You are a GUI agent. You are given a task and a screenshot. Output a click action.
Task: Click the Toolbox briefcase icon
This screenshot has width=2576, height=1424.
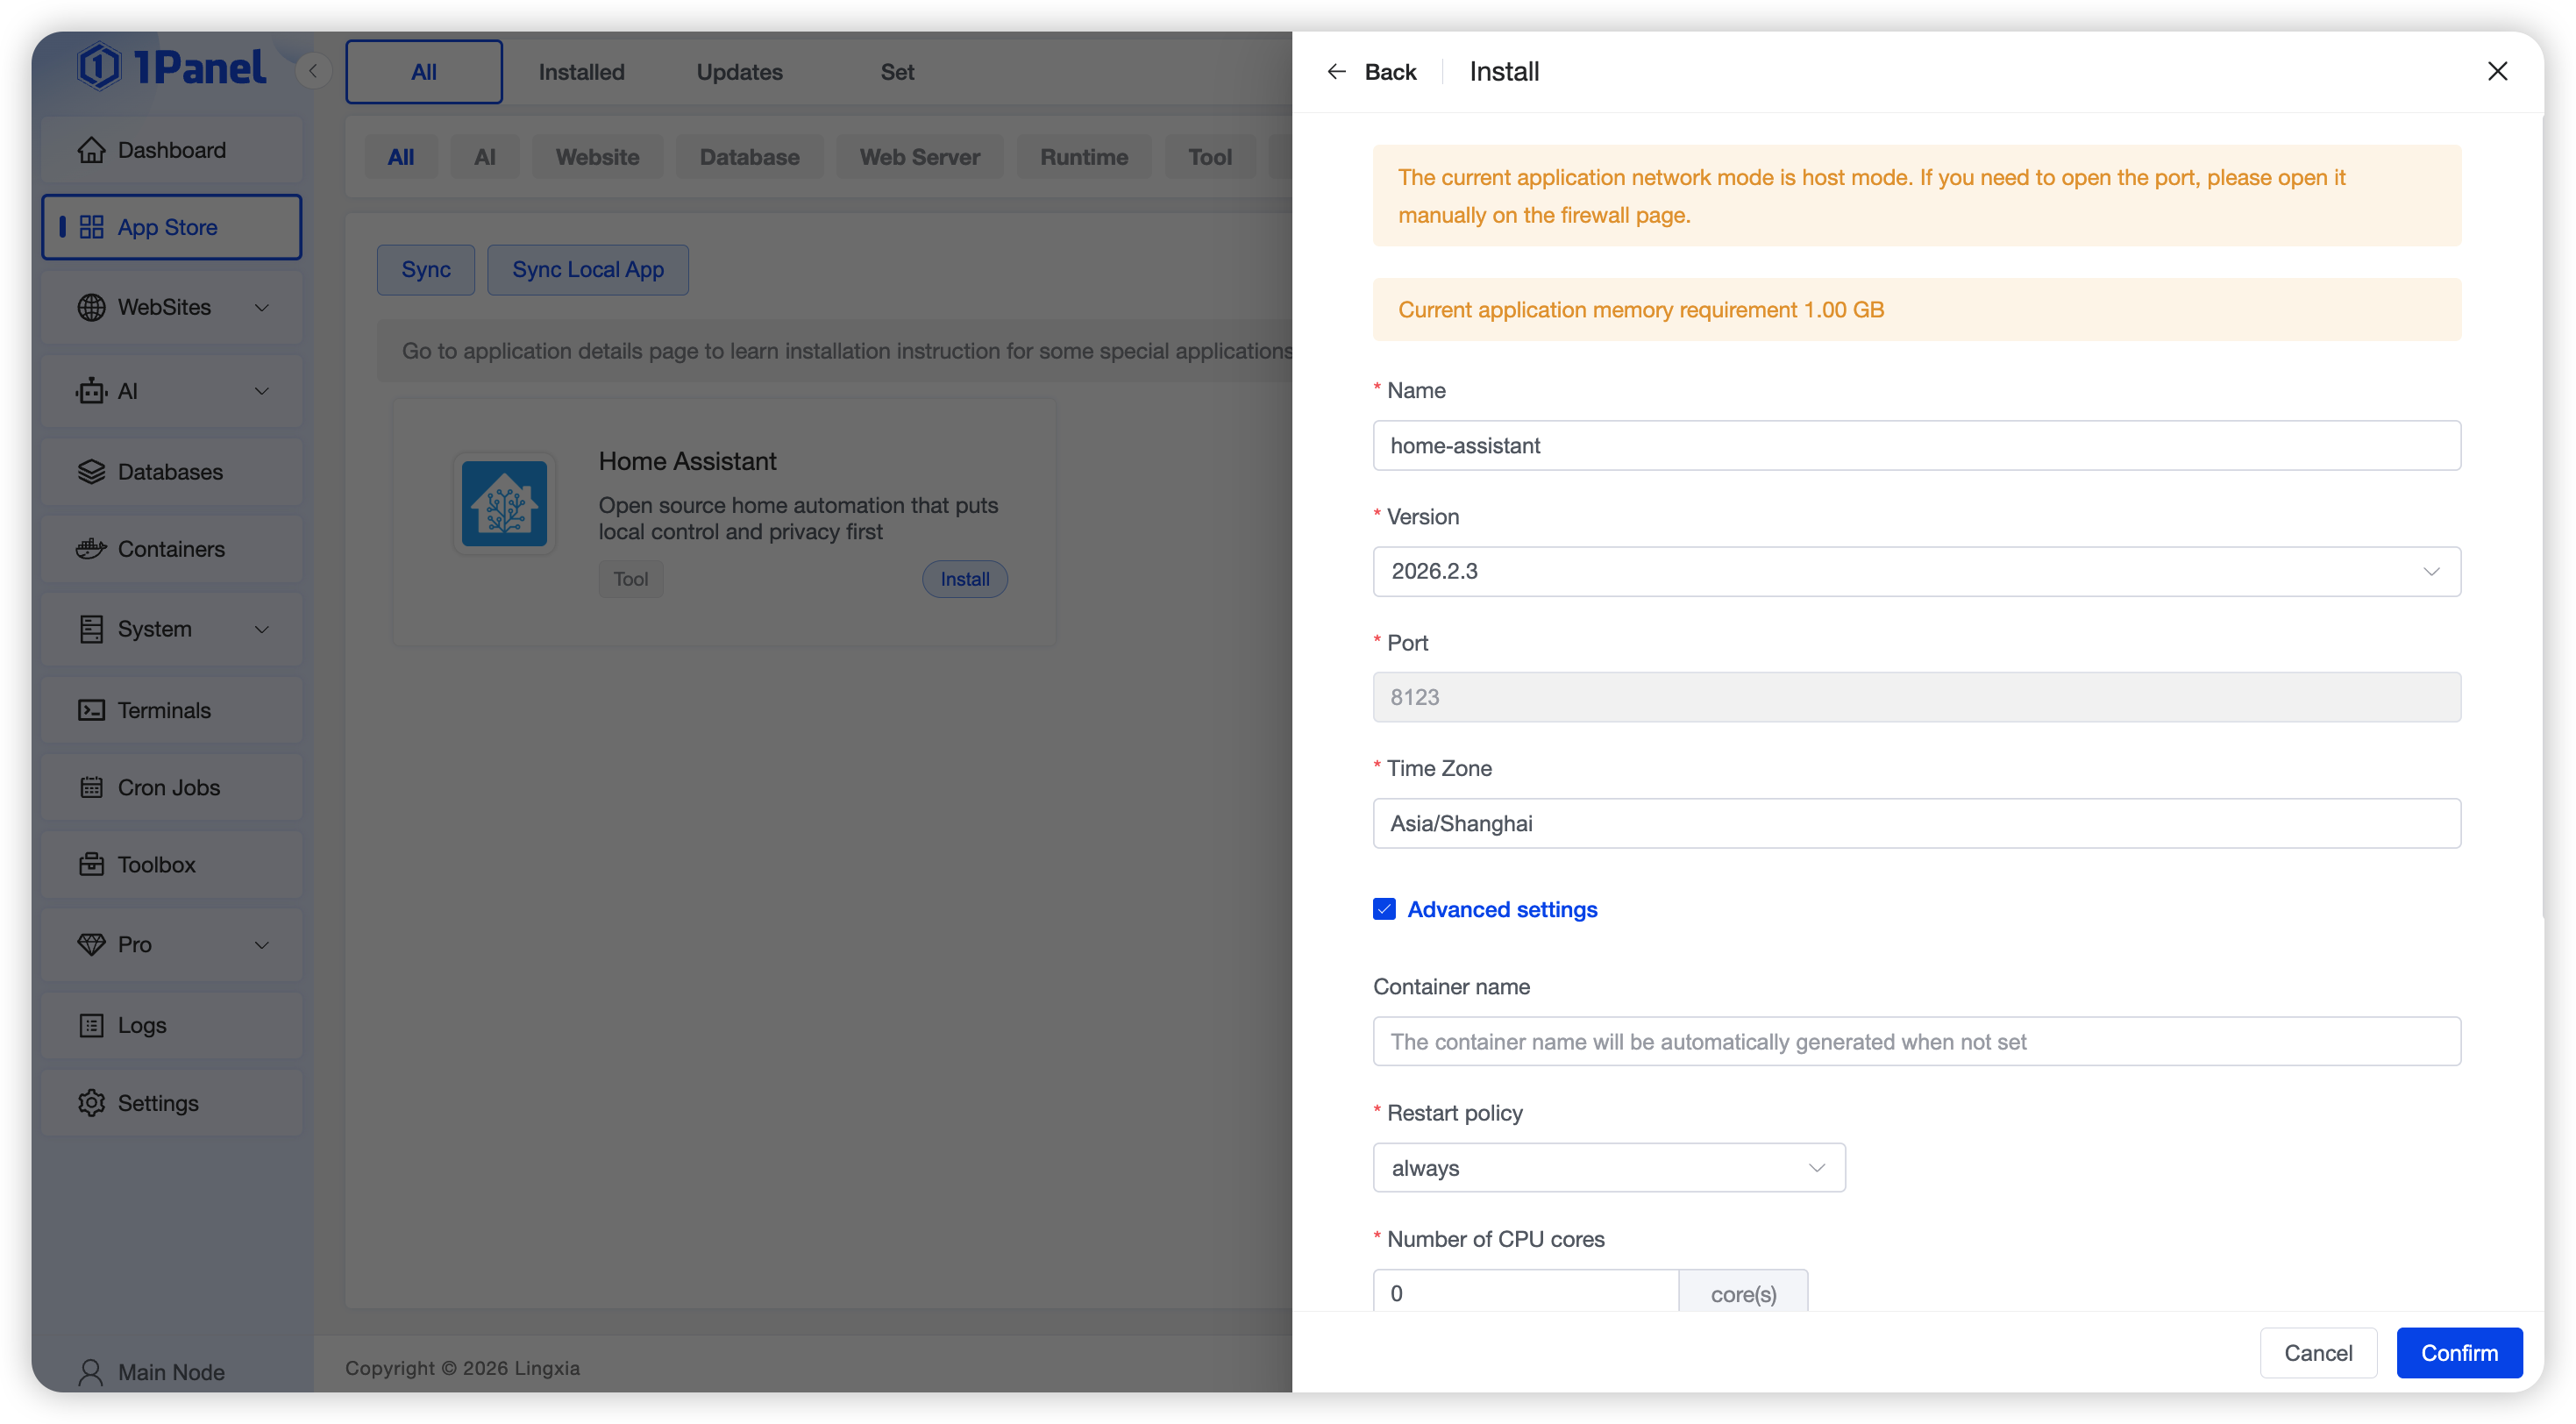91,865
